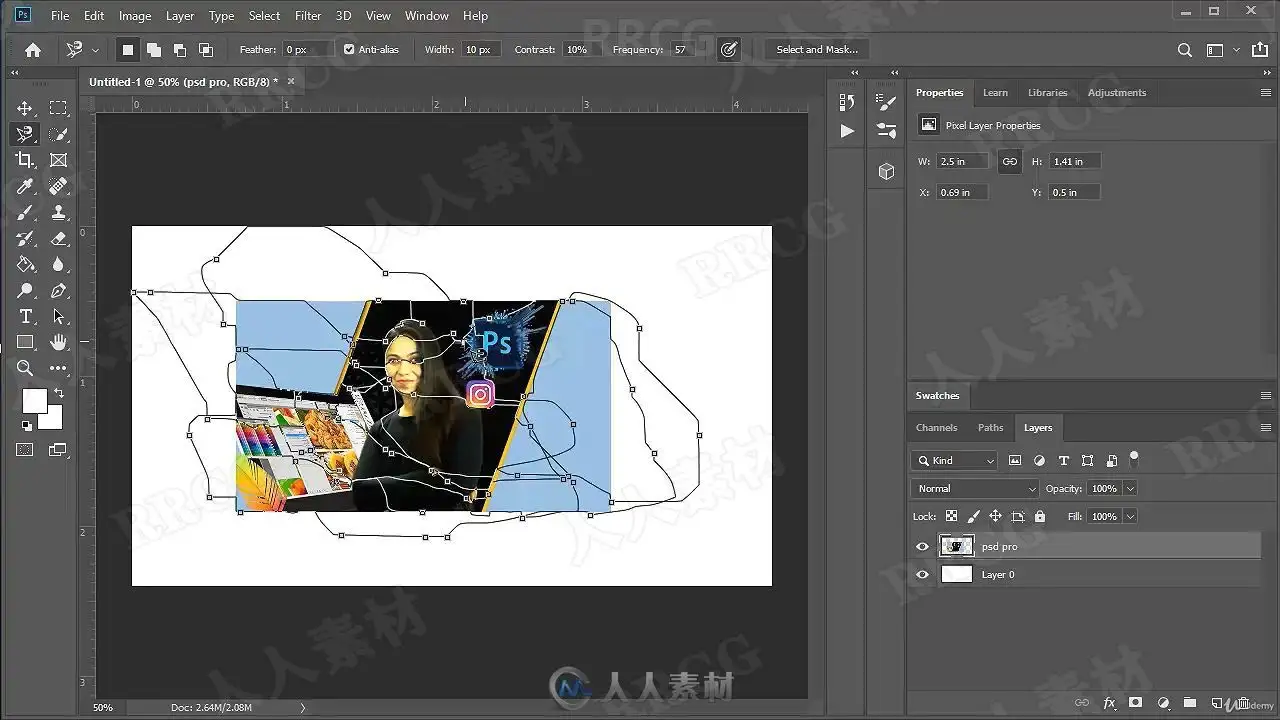The image size is (1280, 720).
Task: Open the Filter menu
Action: pyautogui.click(x=308, y=16)
